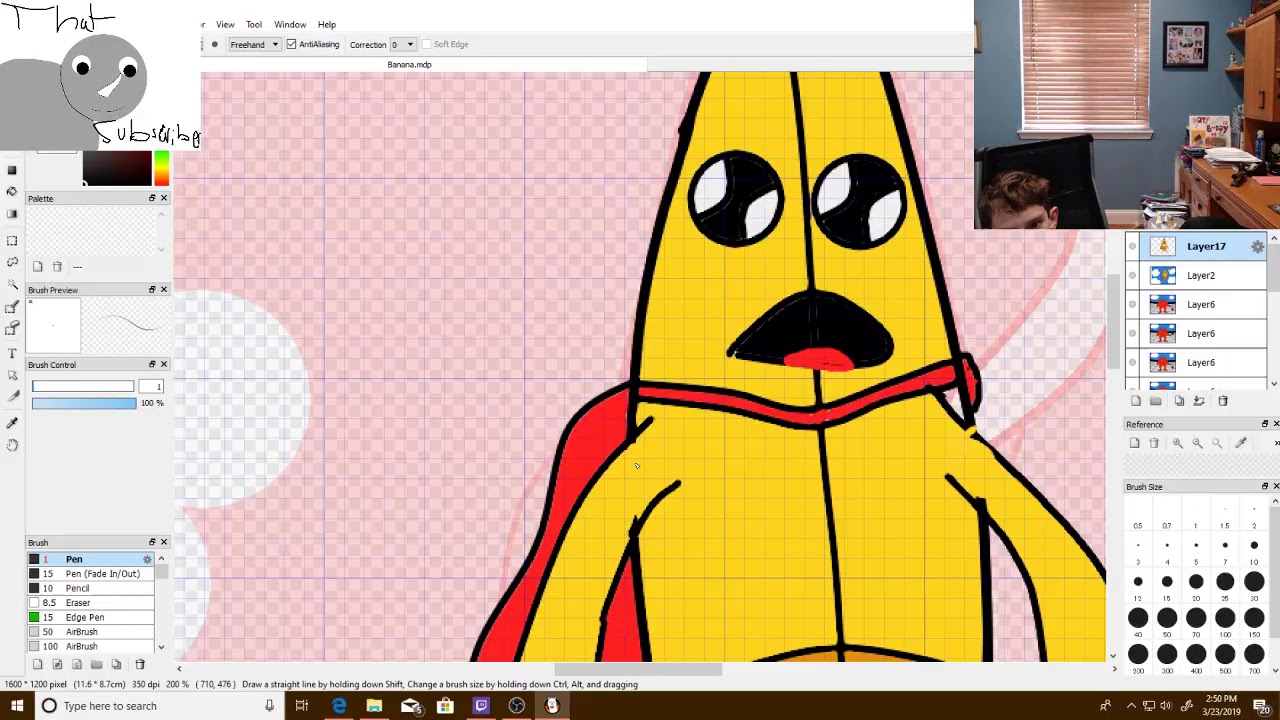Pick color with Reference panel eyedropper
Image resolution: width=1280 pixels, height=720 pixels.
point(1241,443)
